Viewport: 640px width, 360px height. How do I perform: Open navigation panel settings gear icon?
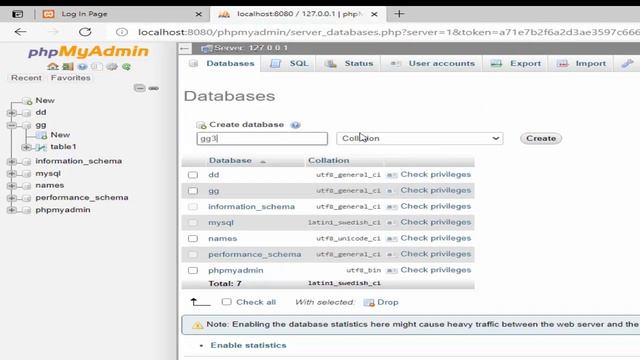[x=111, y=67]
